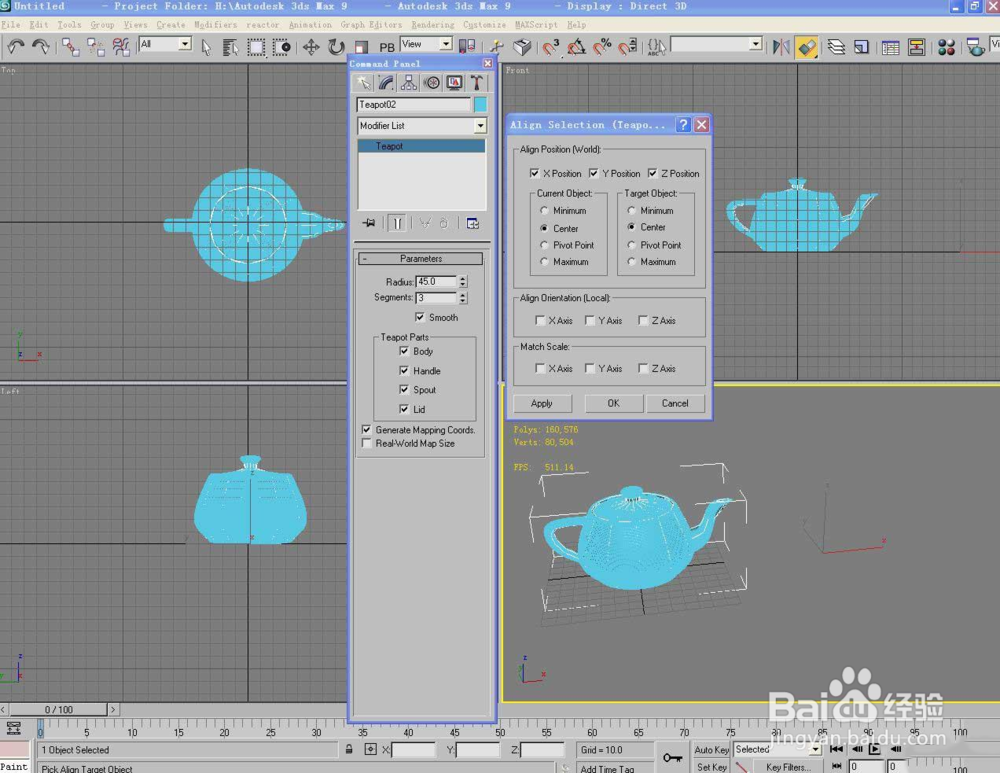Click the Redo arrow in the main toolbar
Screen dimensions: 1000x773
point(41,46)
